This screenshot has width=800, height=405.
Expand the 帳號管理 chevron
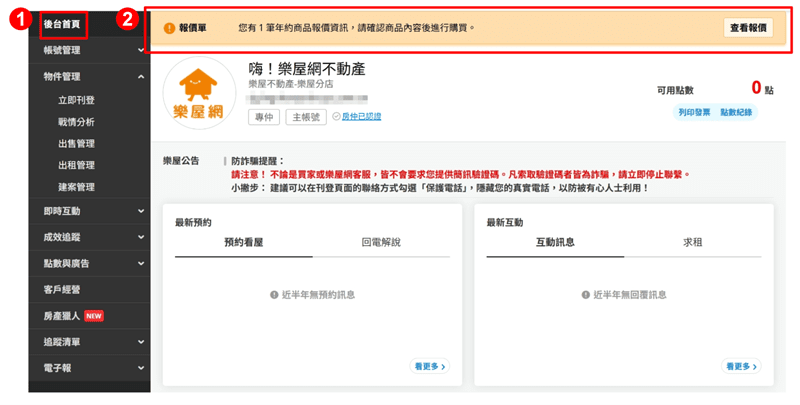141,50
